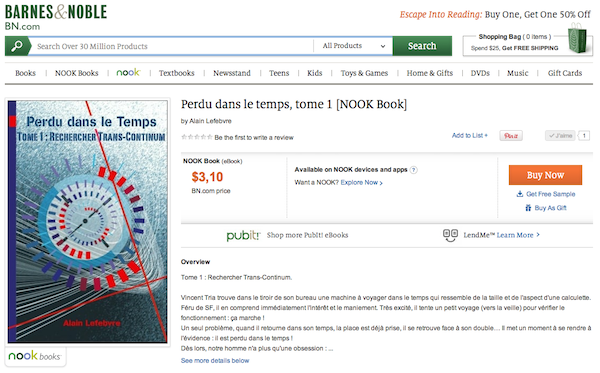
Task: Go to the Toys & Games section
Action: point(364,73)
